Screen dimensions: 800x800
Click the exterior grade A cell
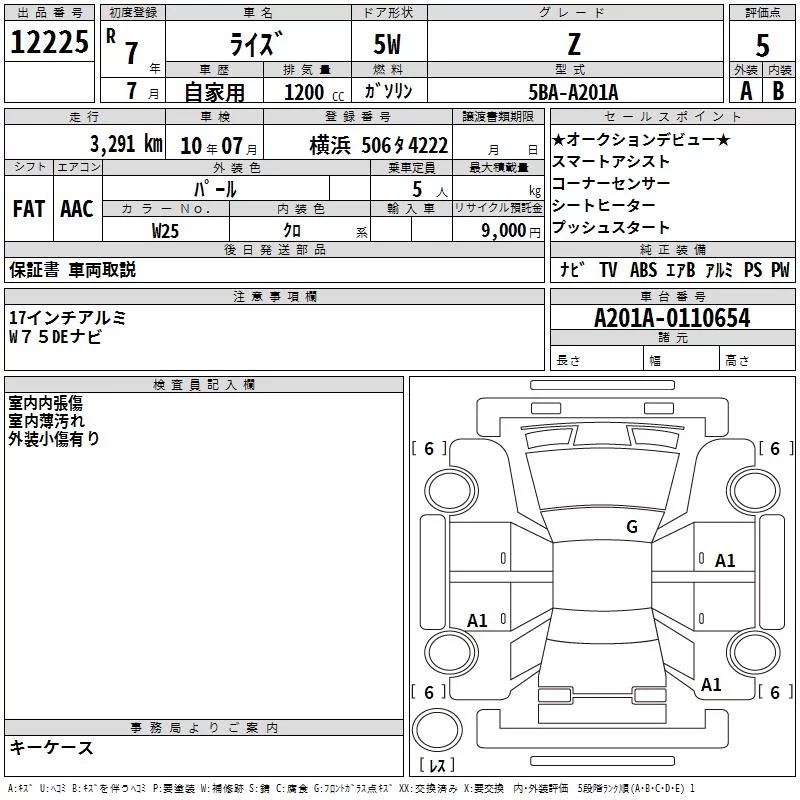tap(746, 91)
